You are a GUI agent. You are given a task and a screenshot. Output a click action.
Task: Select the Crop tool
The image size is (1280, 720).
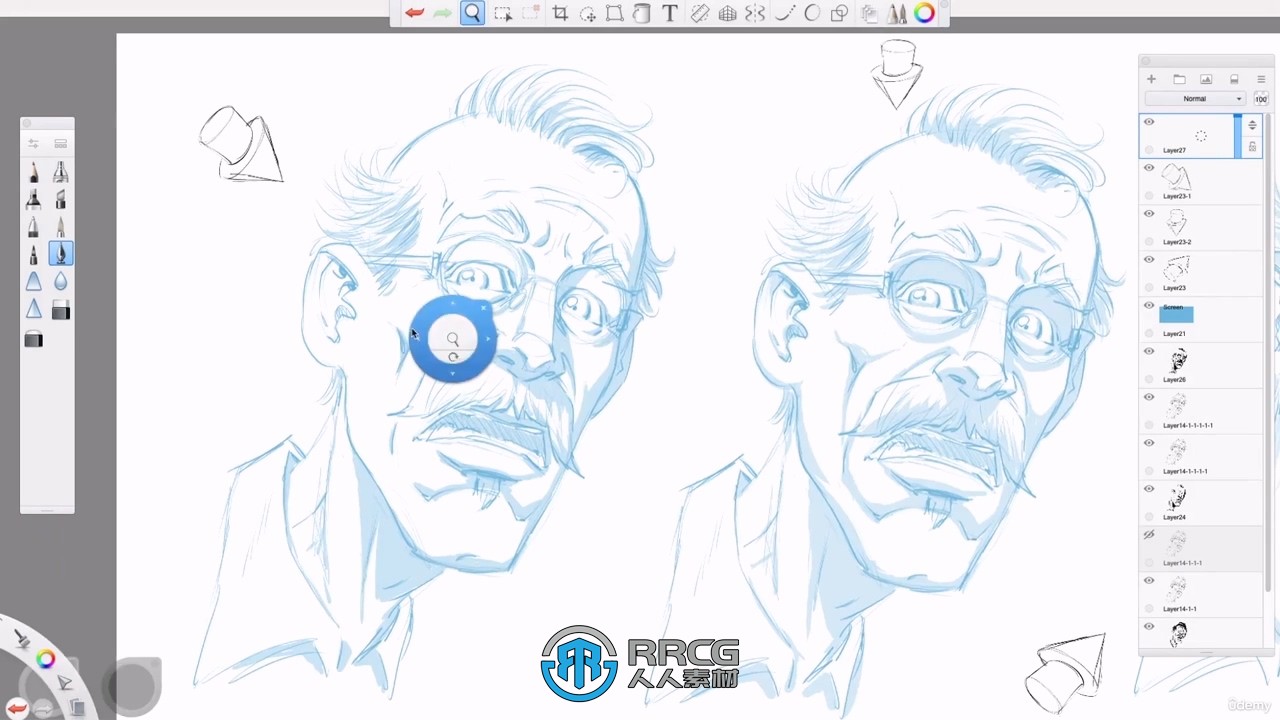pyautogui.click(x=560, y=13)
